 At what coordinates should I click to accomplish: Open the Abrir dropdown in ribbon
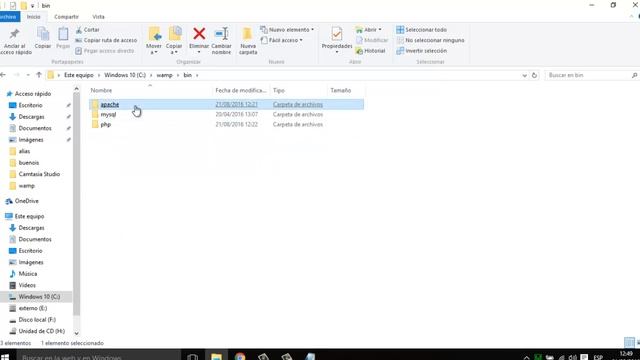(x=369, y=30)
